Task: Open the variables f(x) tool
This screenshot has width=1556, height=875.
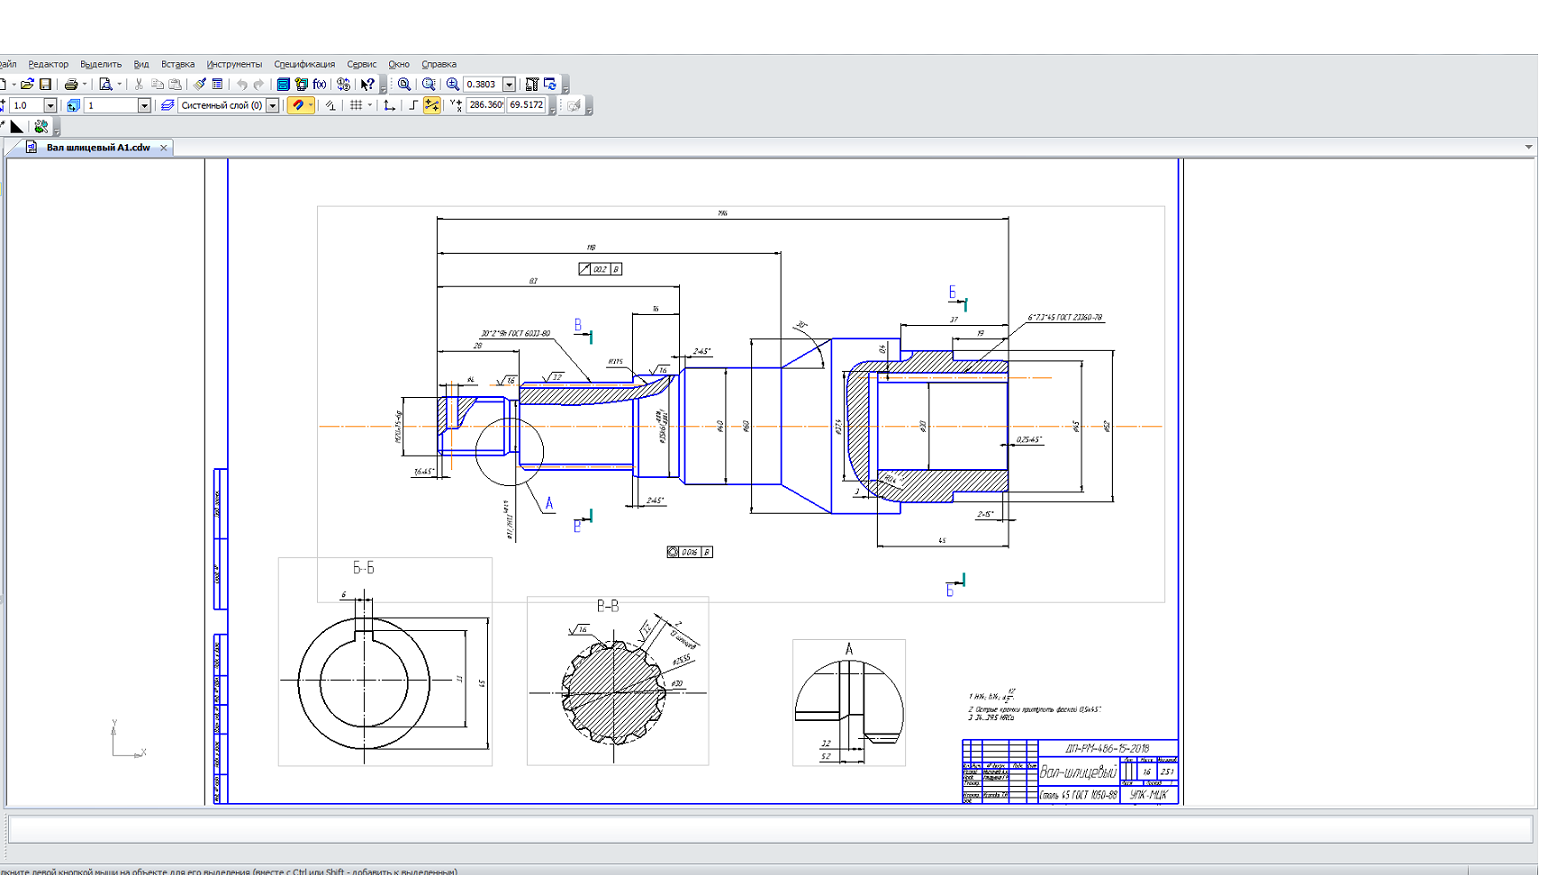Action: tap(320, 85)
